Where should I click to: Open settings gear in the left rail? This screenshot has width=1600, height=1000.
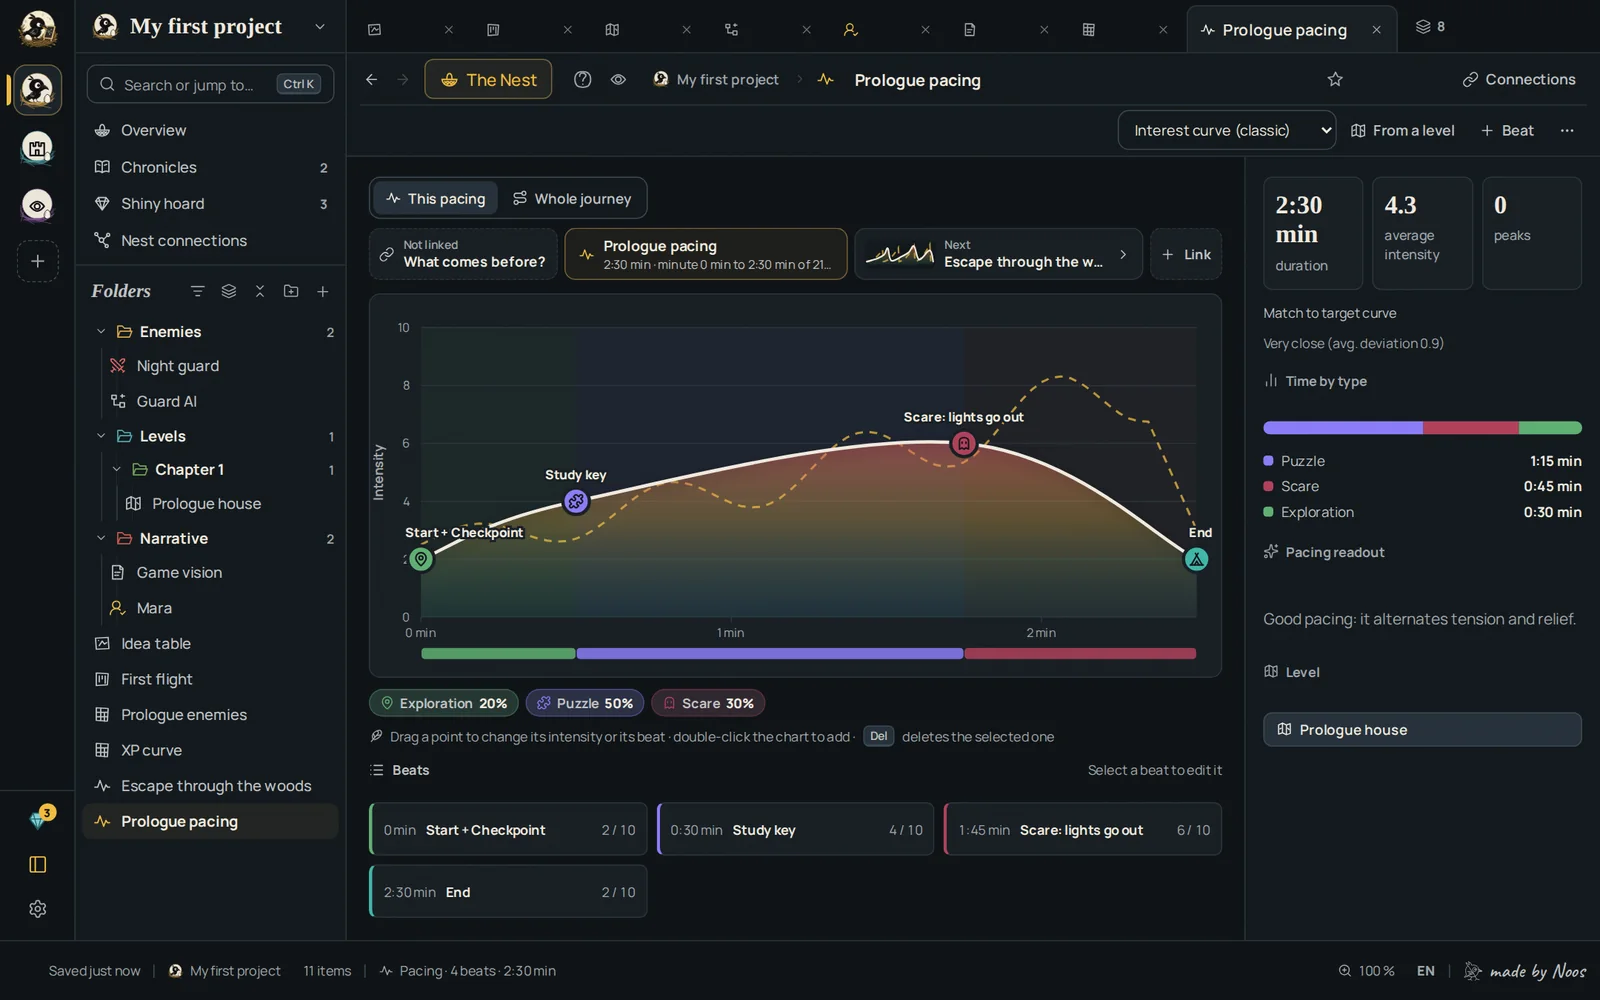37,909
